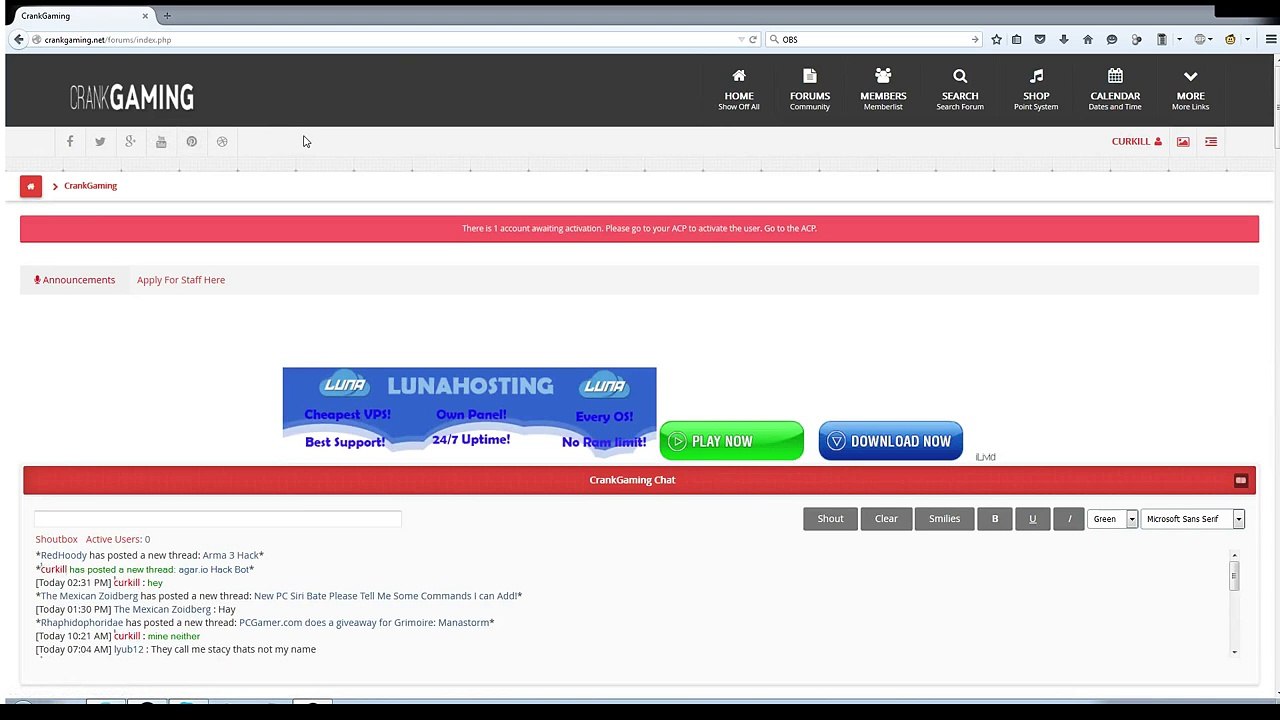This screenshot has height=720, width=1280.
Task: Click the shoutbox scrollbar up arrow
Action: [1235, 556]
